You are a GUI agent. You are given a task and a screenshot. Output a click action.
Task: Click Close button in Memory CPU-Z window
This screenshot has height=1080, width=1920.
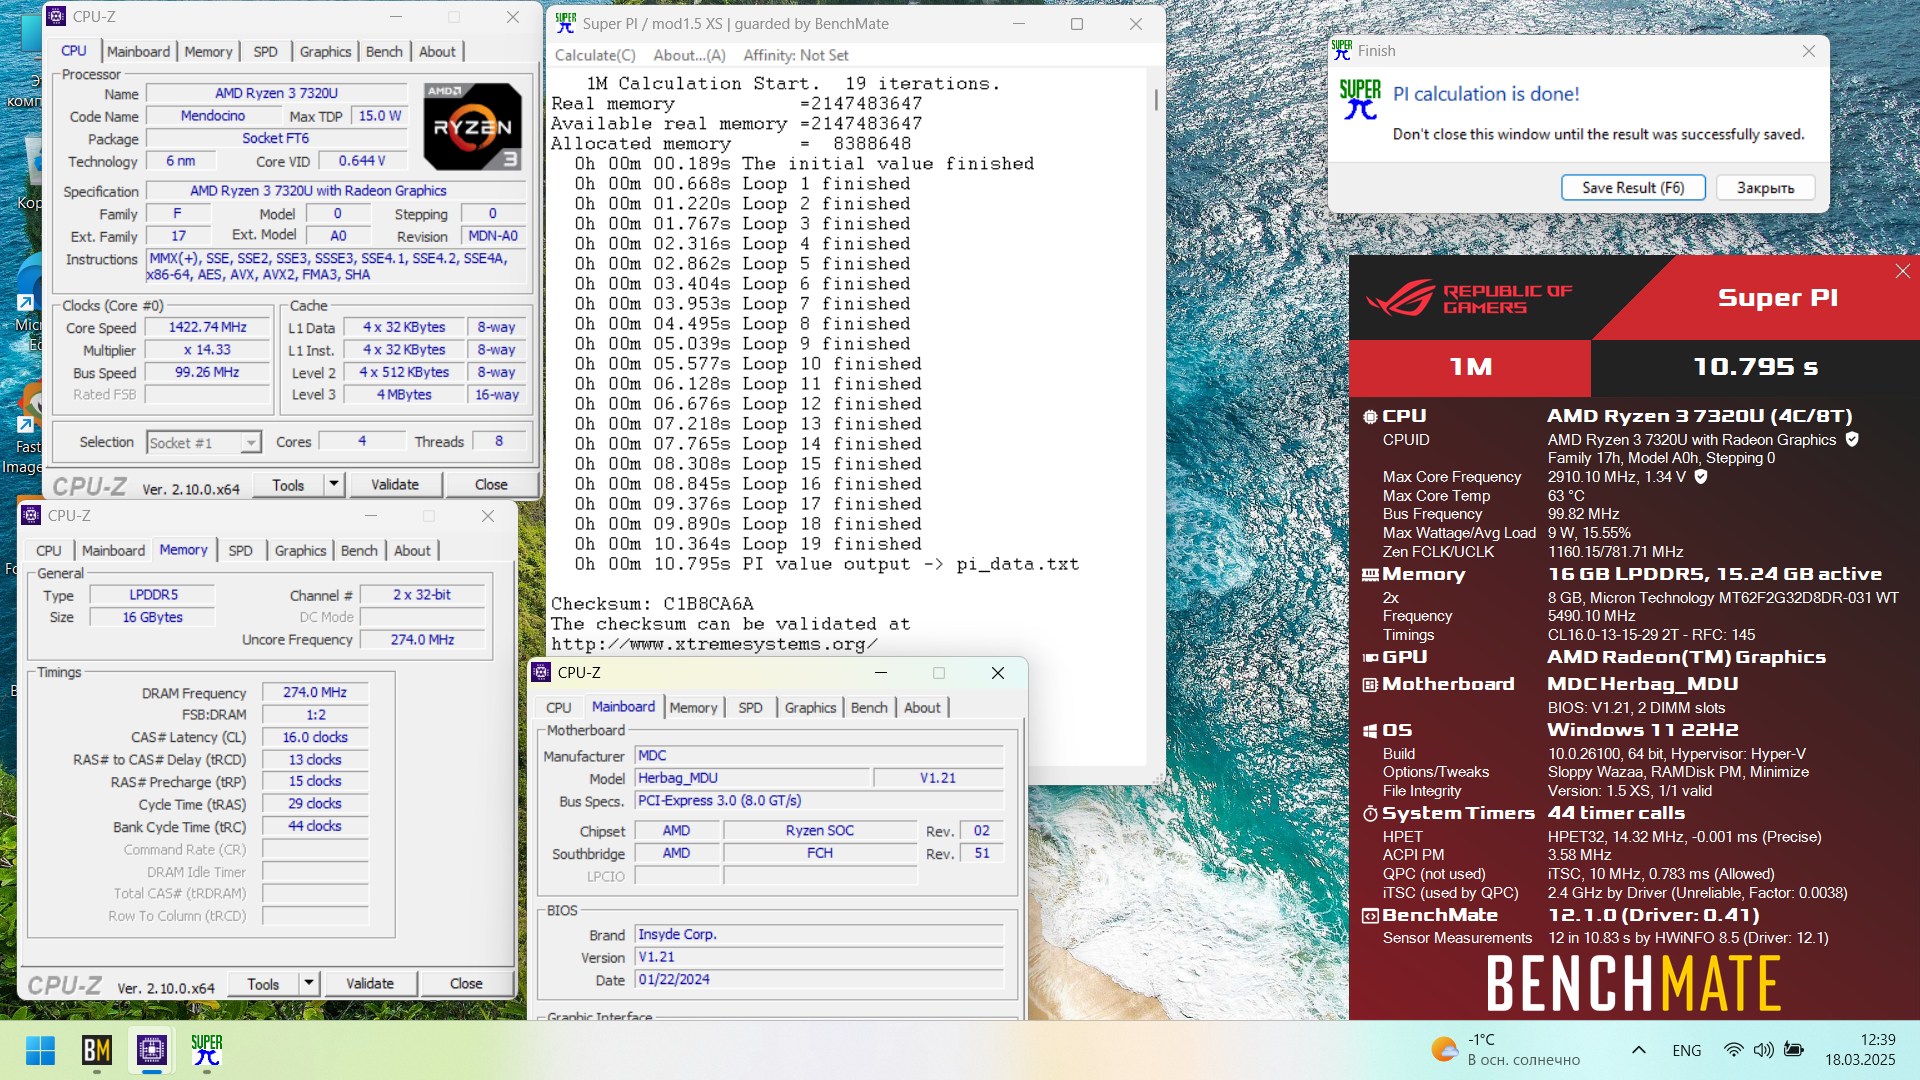(x=466, y=984)
